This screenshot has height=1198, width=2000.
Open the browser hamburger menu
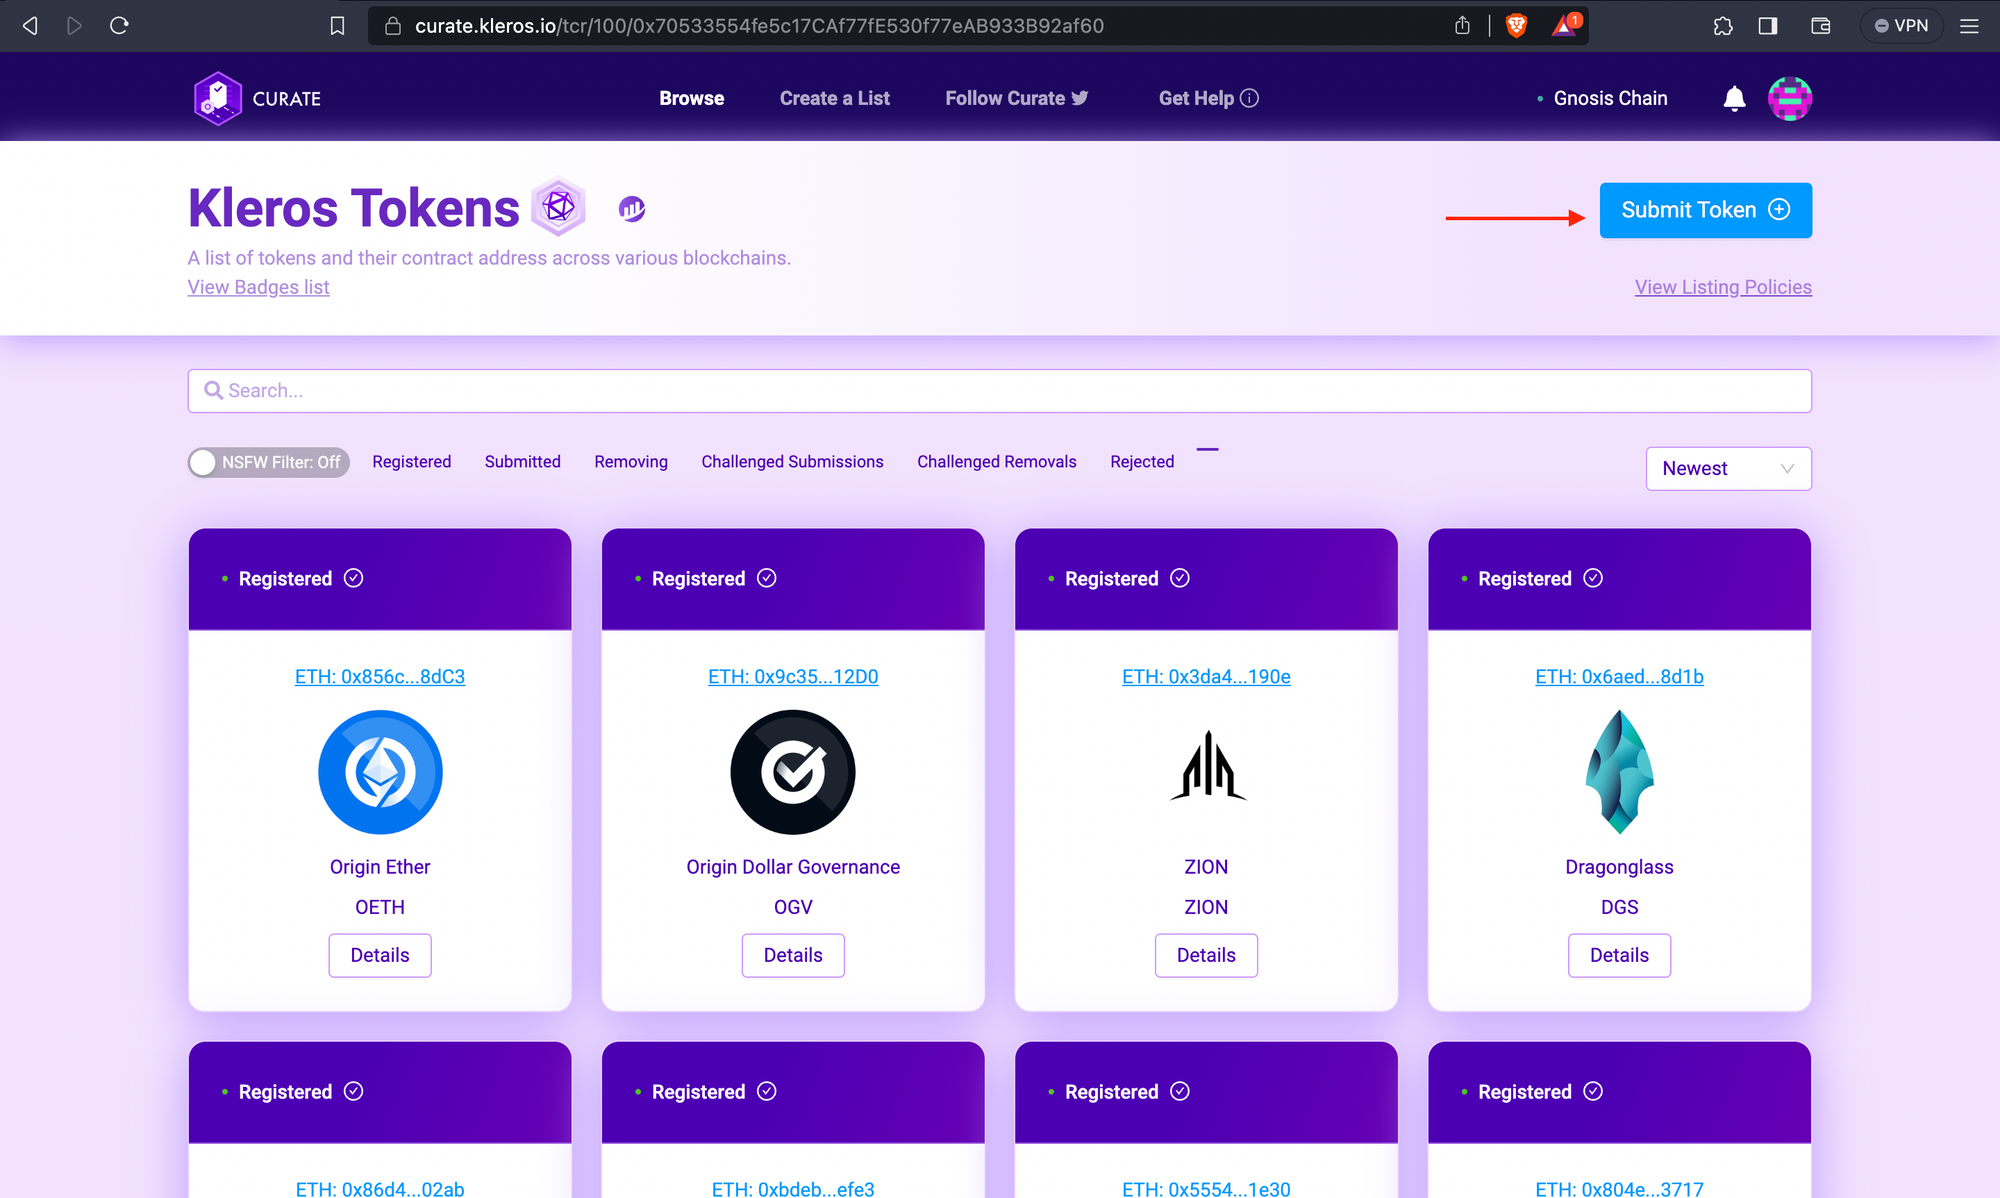pos(1969,26)
